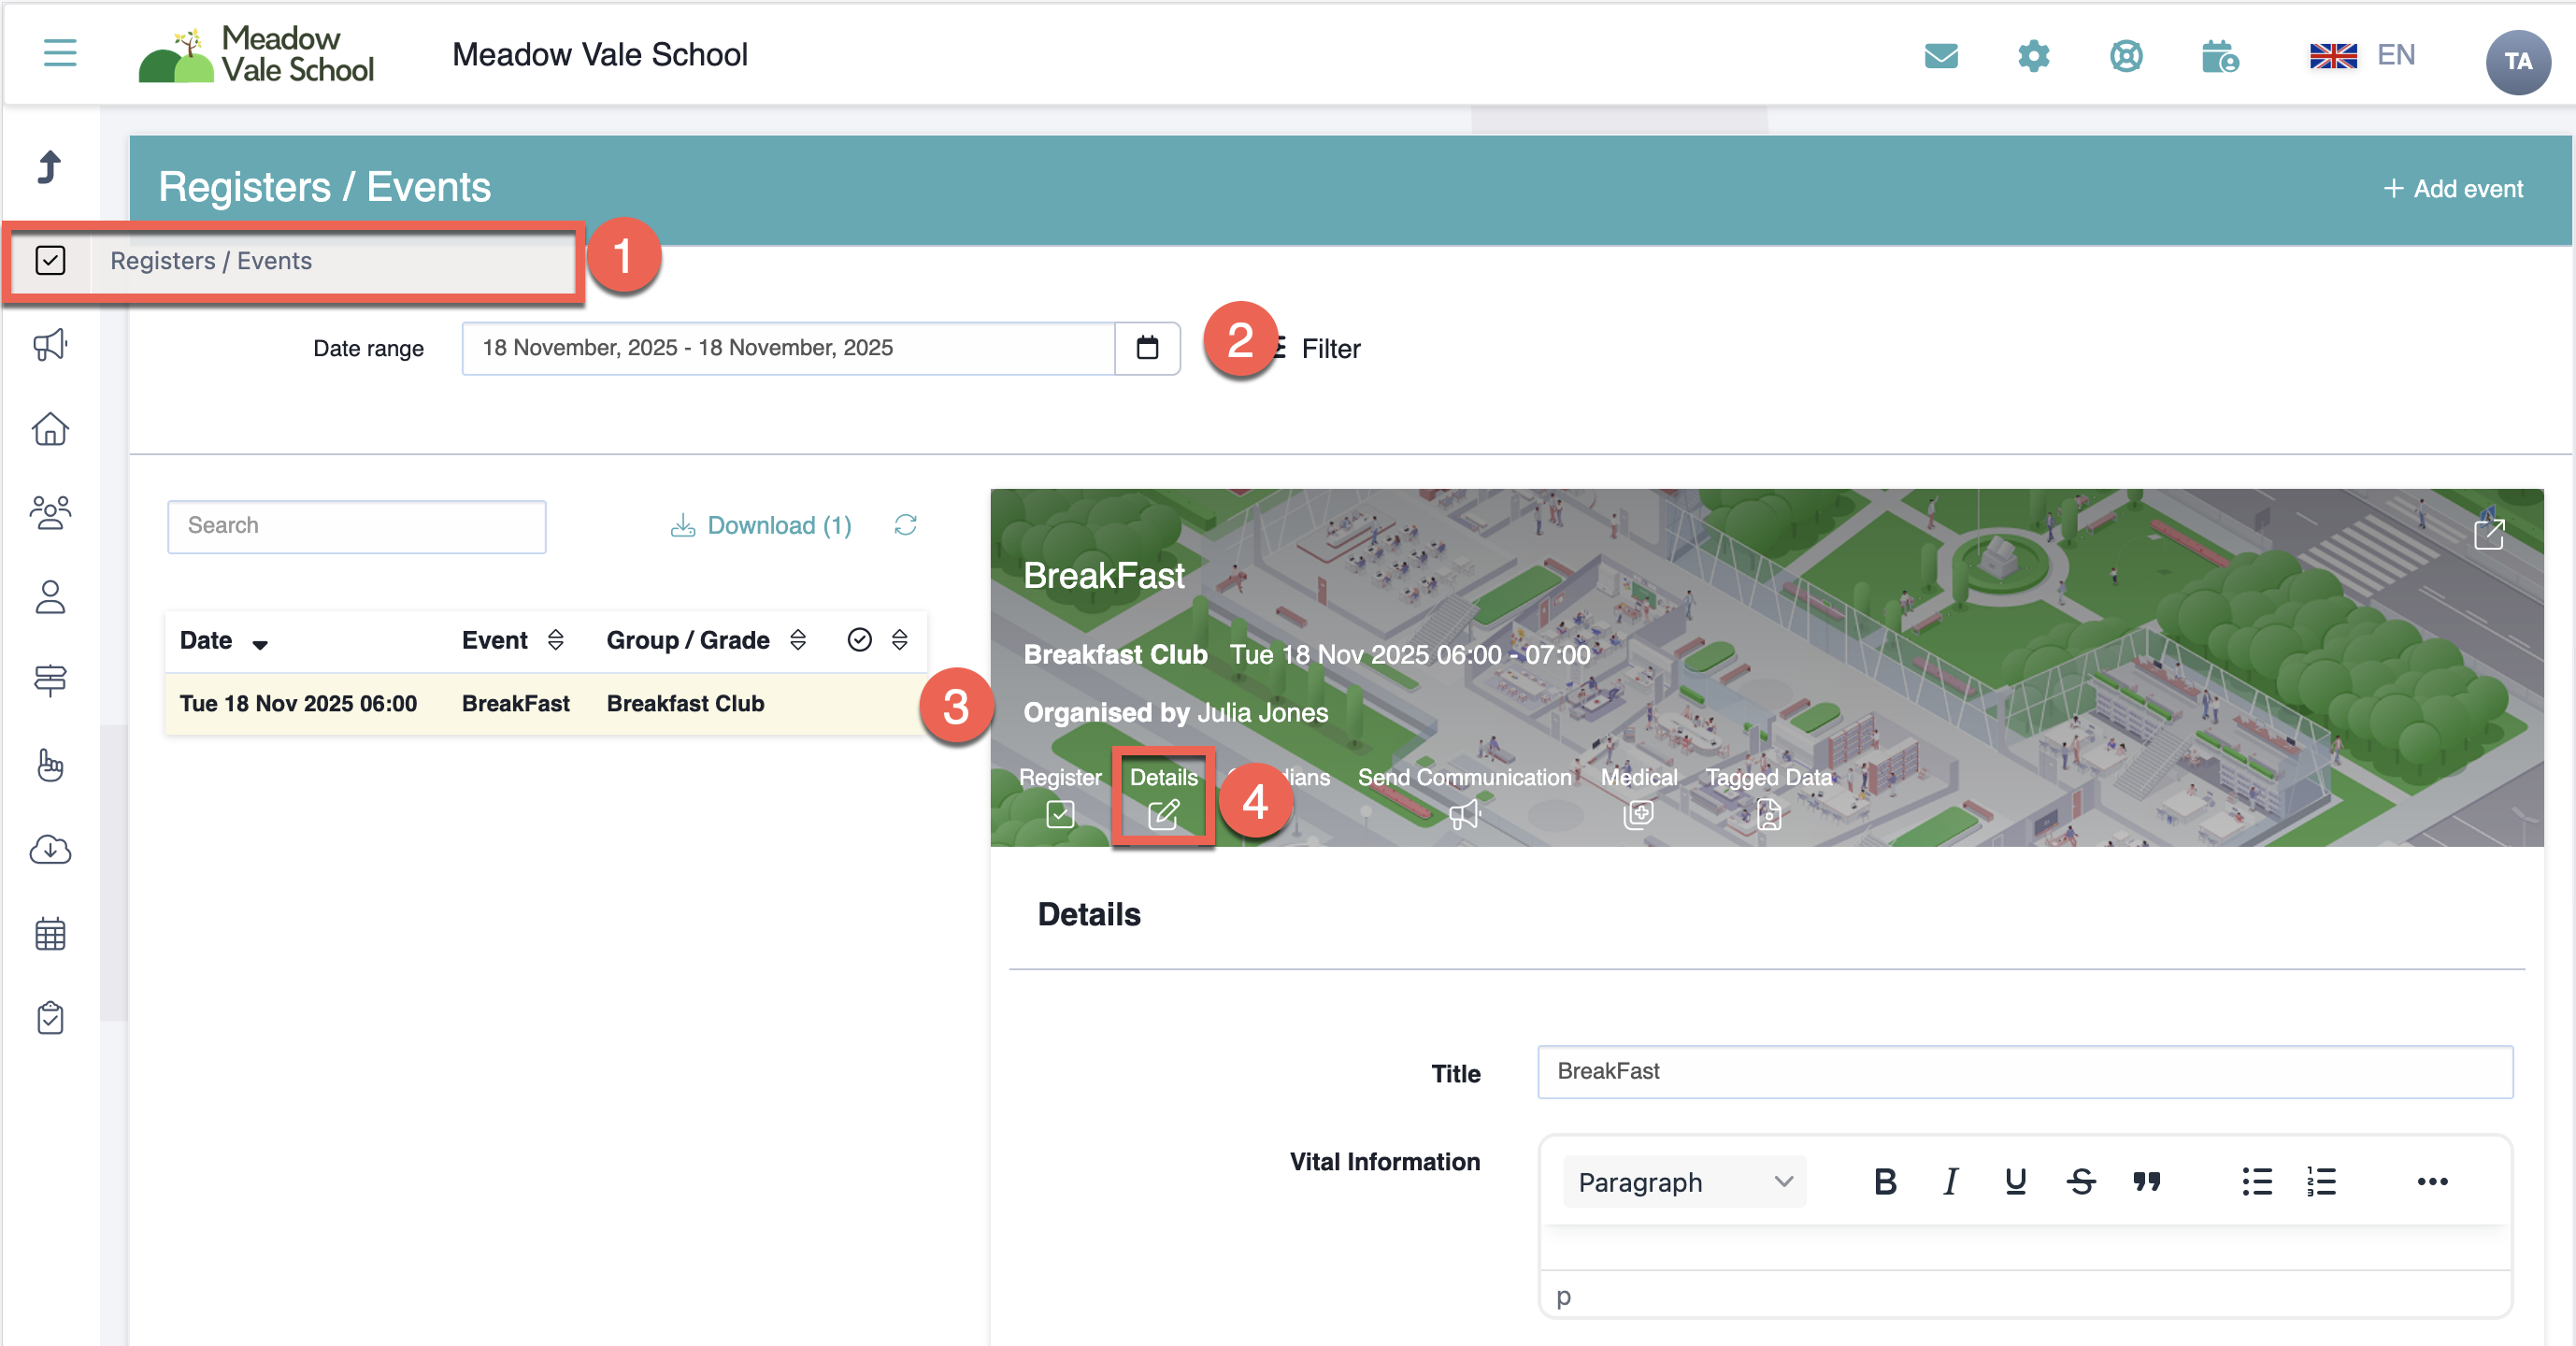The width and height of the screenshot is (2576, 1346).
Task: Open the Paragraph style dropdown
Action: pyautogui.click(x=1684, y=1182)
